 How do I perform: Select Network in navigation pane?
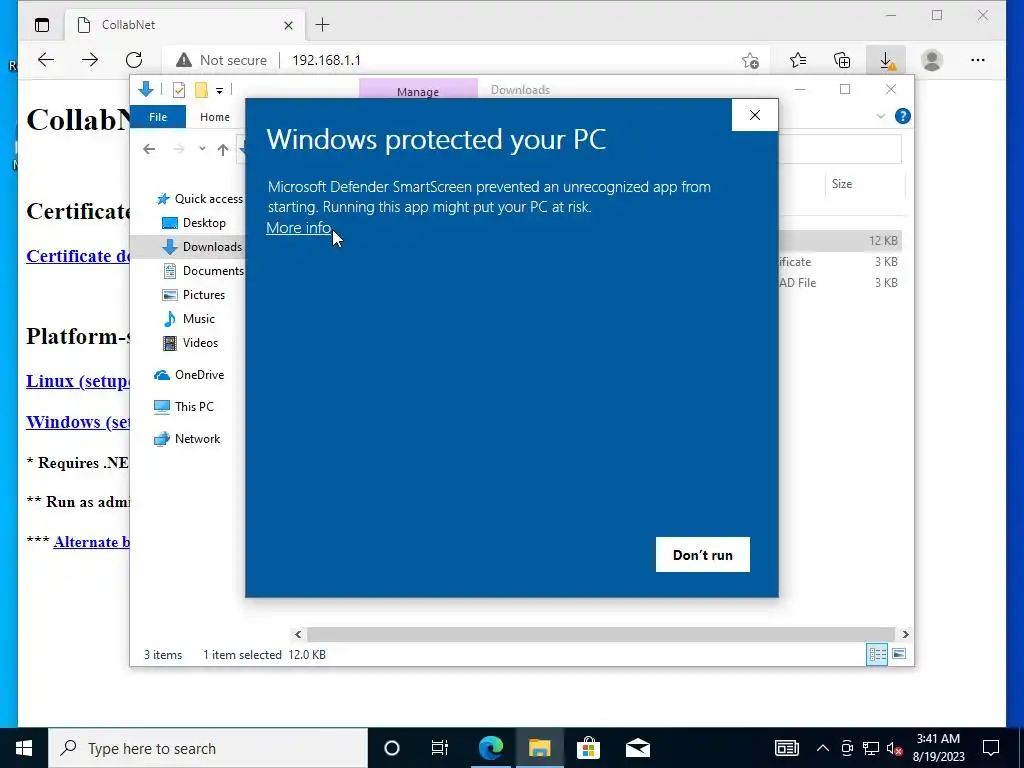(187, 439)
